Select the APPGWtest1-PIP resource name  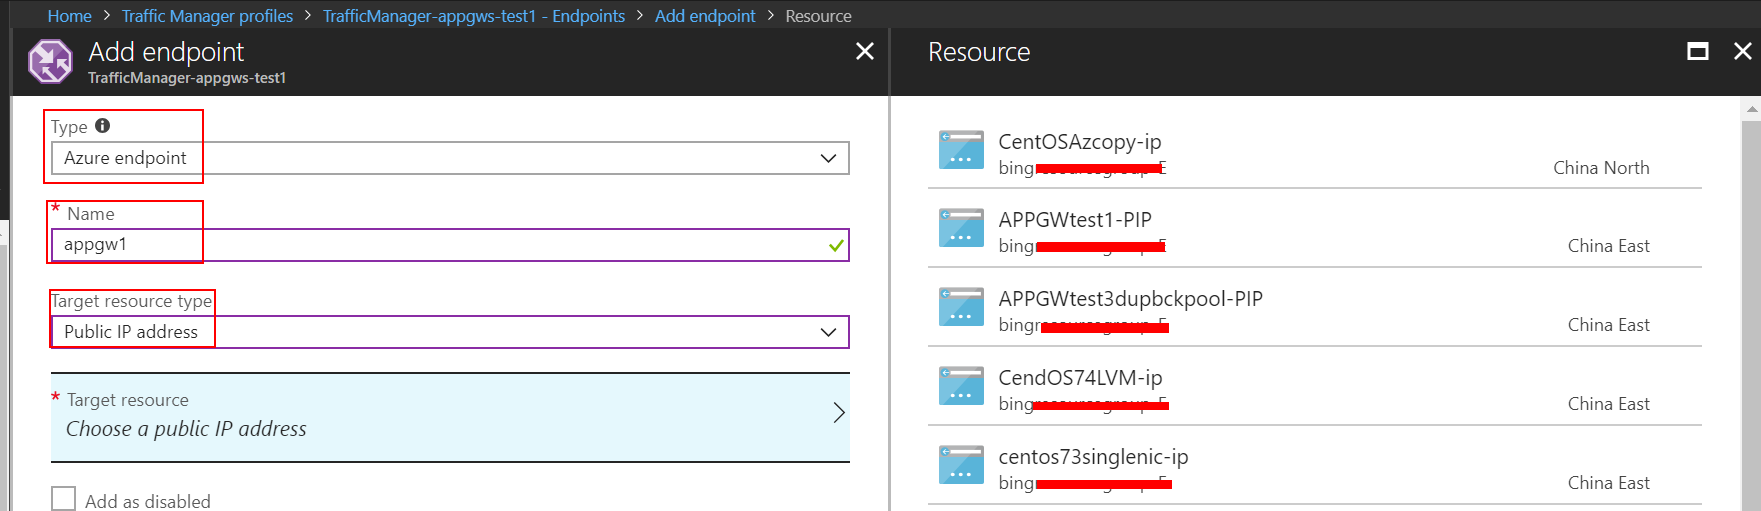pyautogui.click(x=1075, y=220)
